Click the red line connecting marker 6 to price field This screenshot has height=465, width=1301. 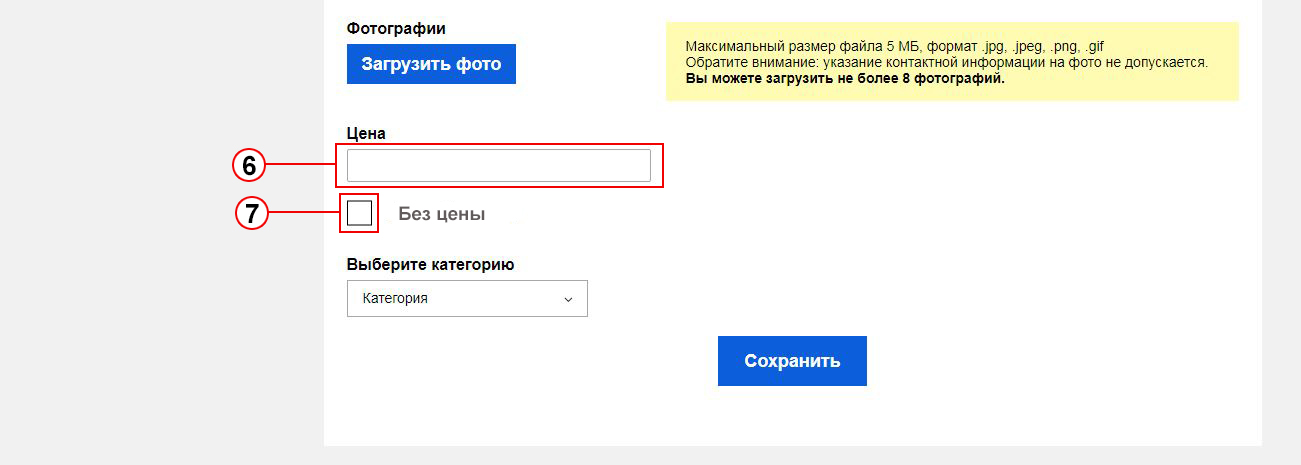301,165
